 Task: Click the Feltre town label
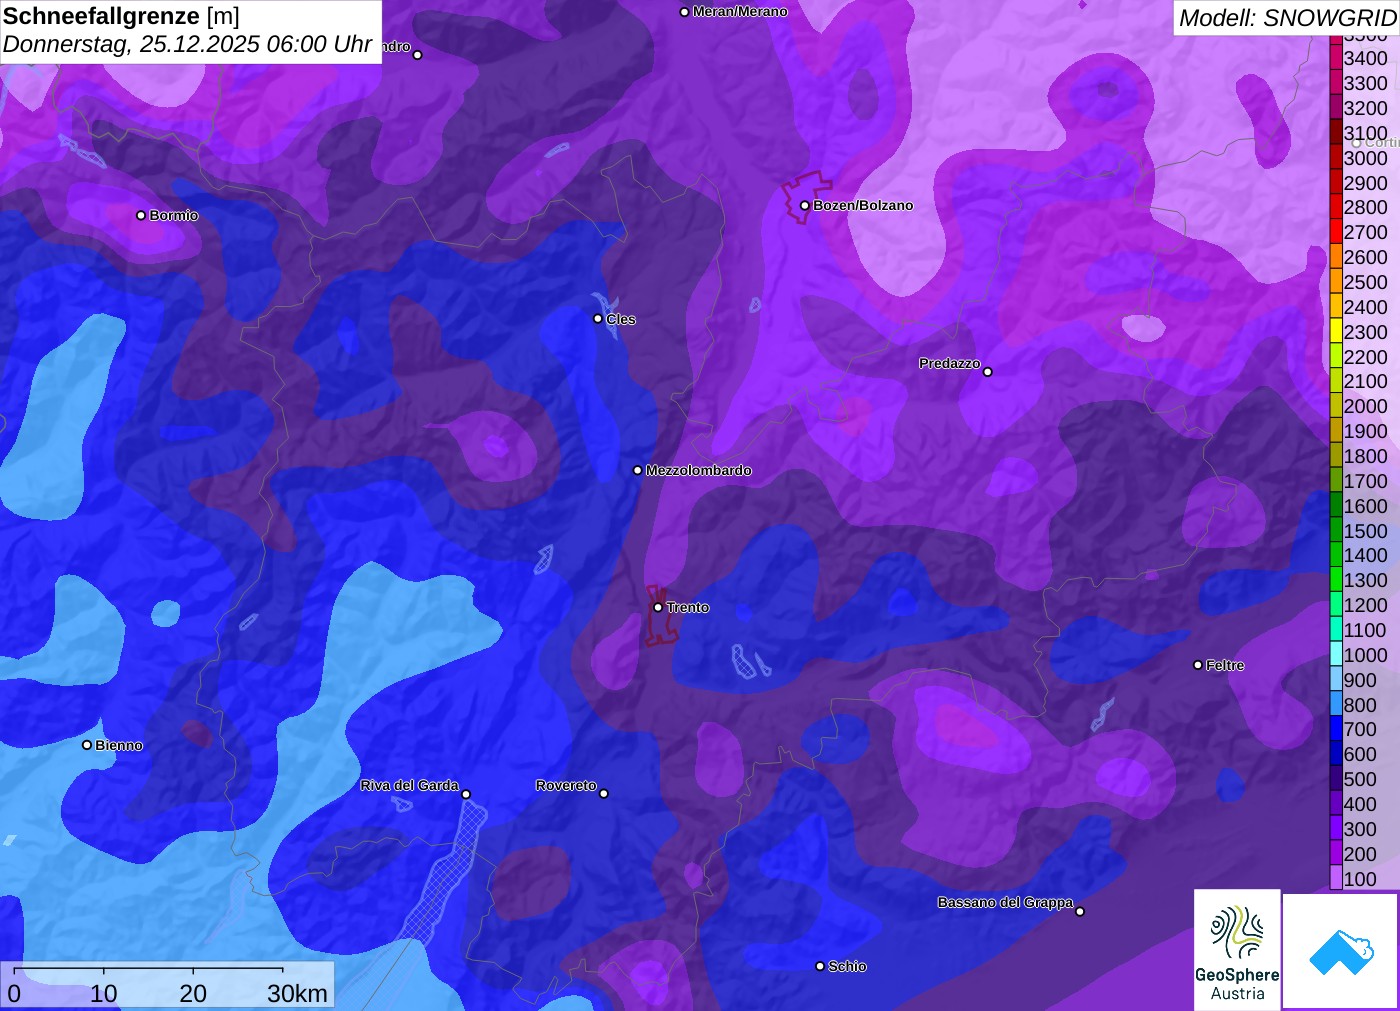click(x=1225, y=665)
